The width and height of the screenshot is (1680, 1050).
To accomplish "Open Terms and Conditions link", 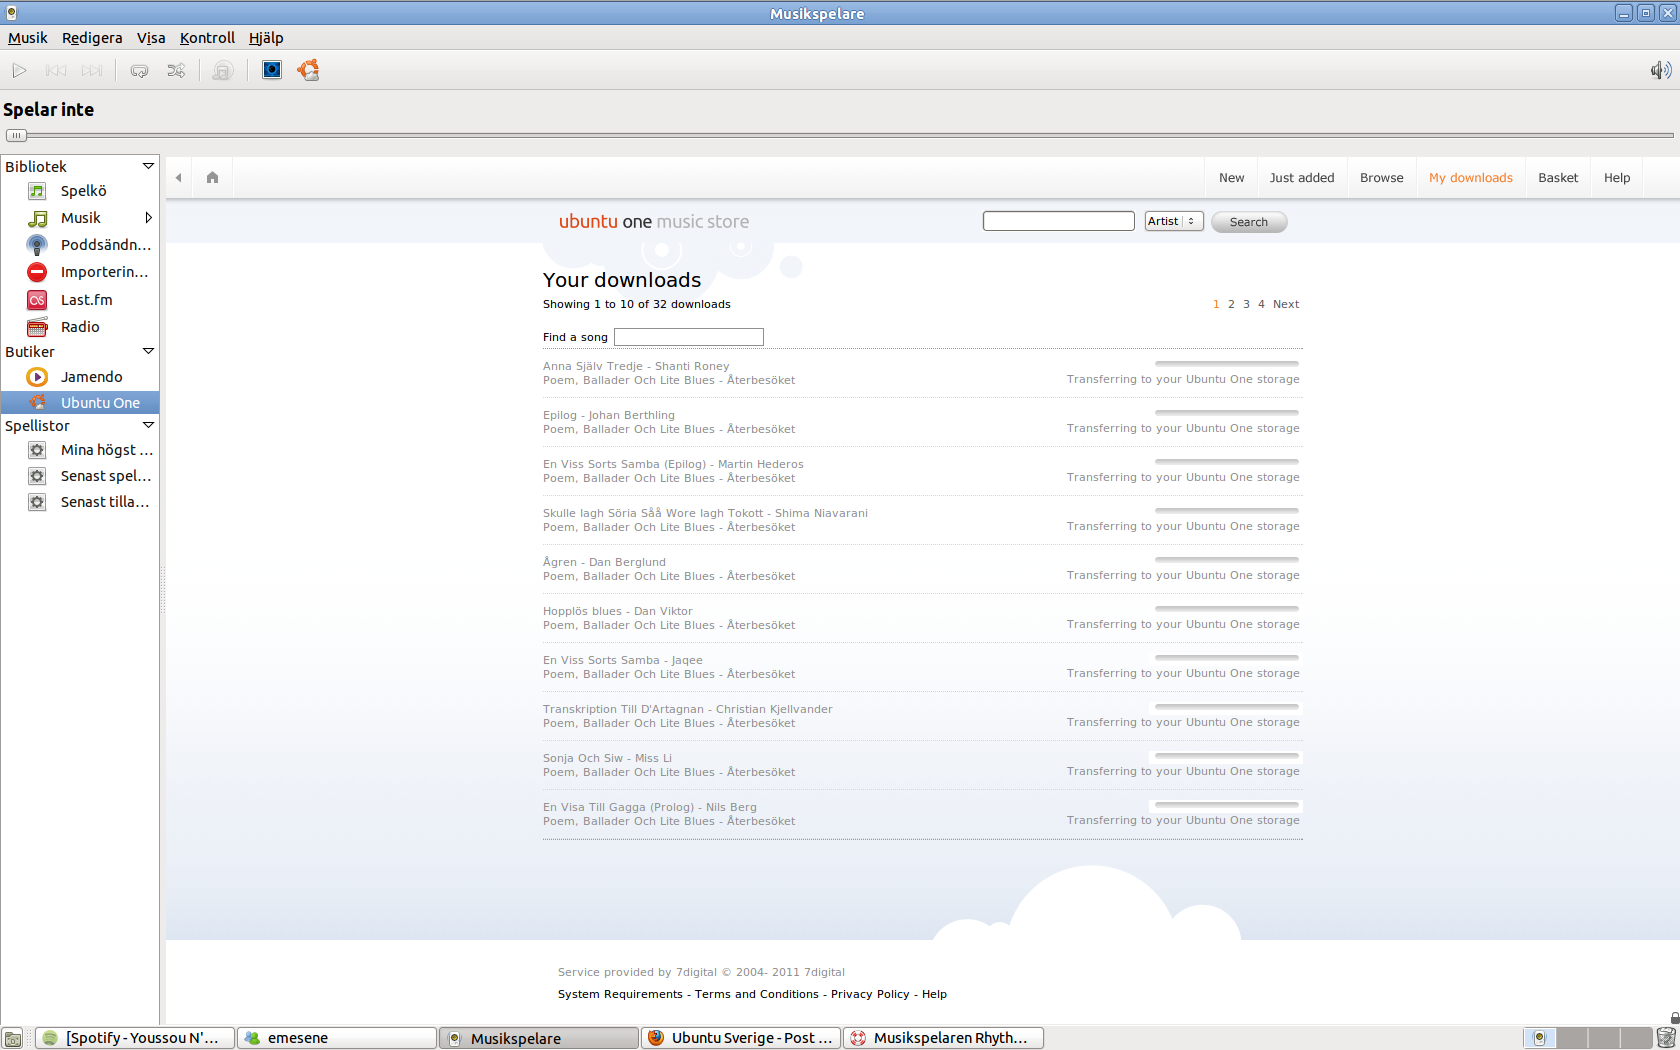I will tap(756, 994).
